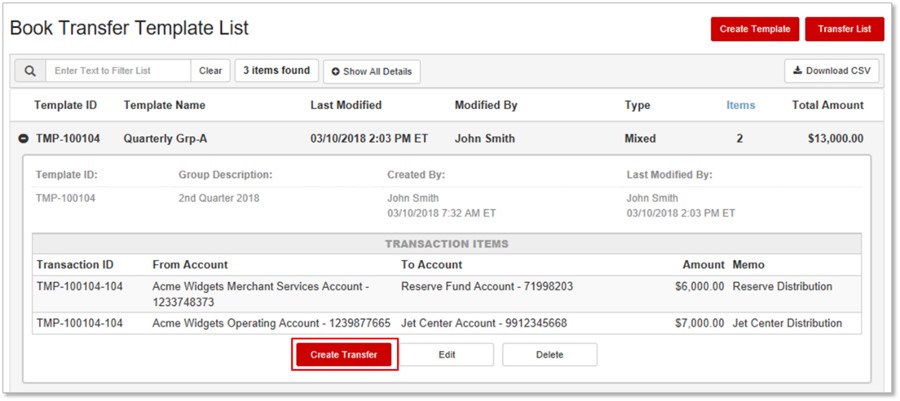Open Create Template
The width and height of the screenshot is (900, 401).
pos(755,29)
